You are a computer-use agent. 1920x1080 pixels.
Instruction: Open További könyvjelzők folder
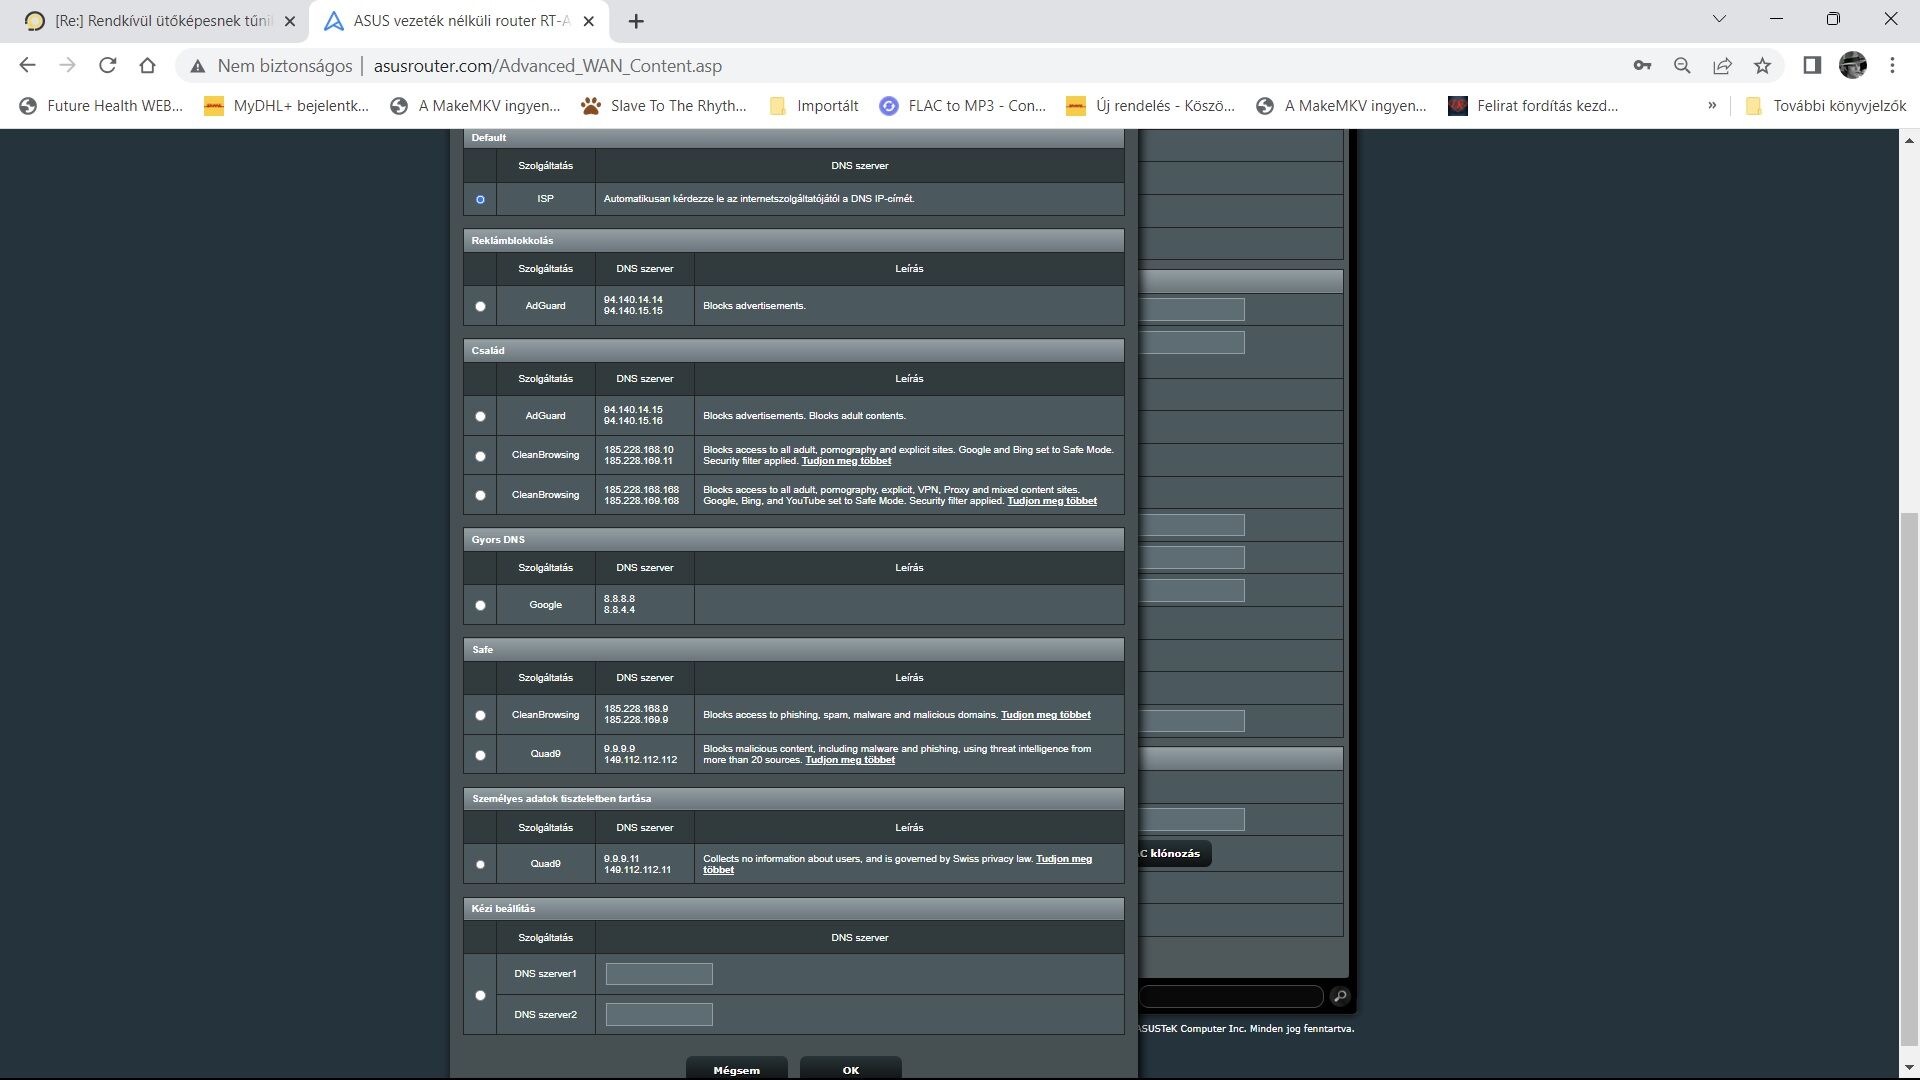[1825, 106]
